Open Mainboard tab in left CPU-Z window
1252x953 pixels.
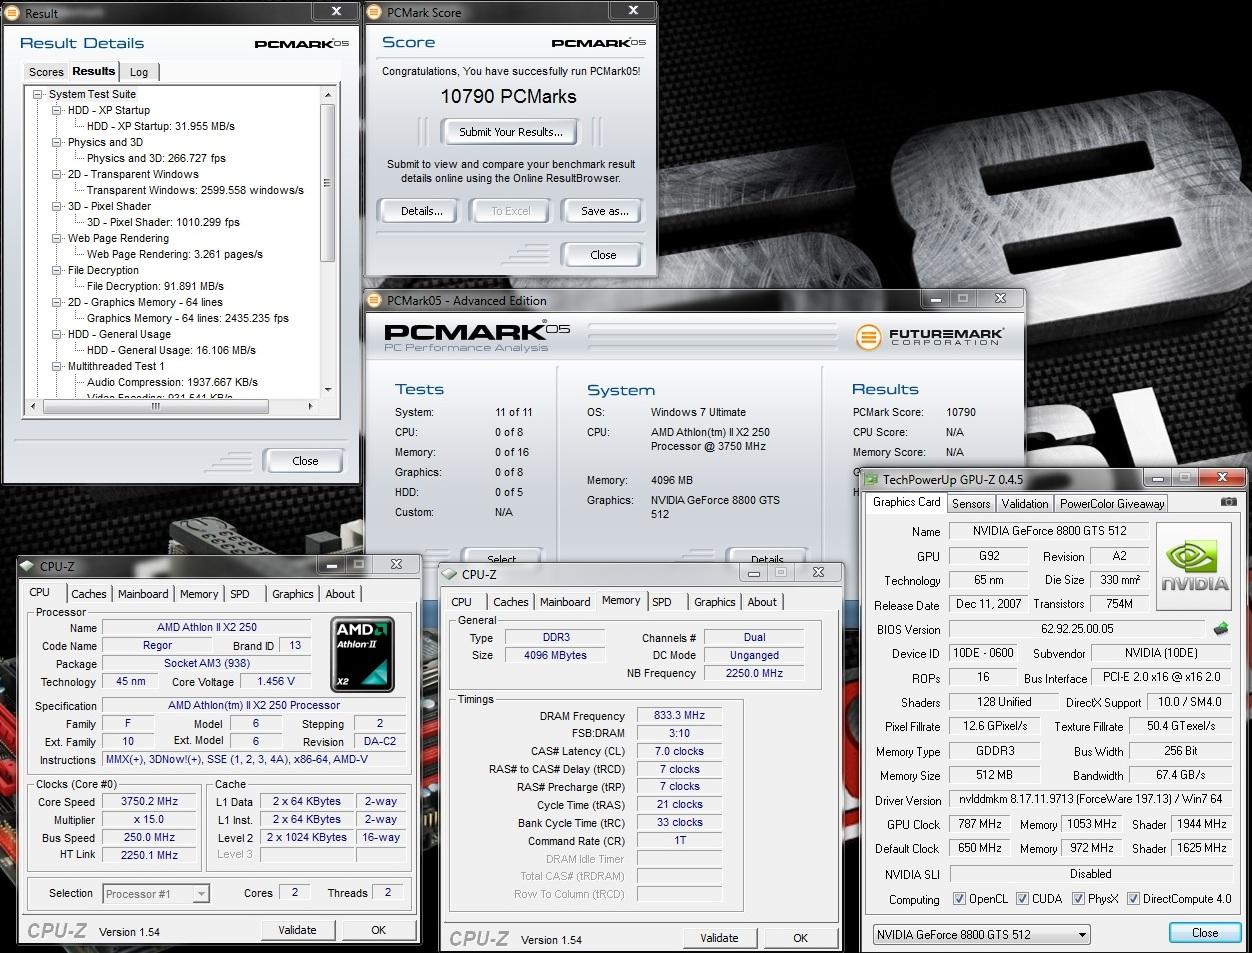[x=143, y=594]
